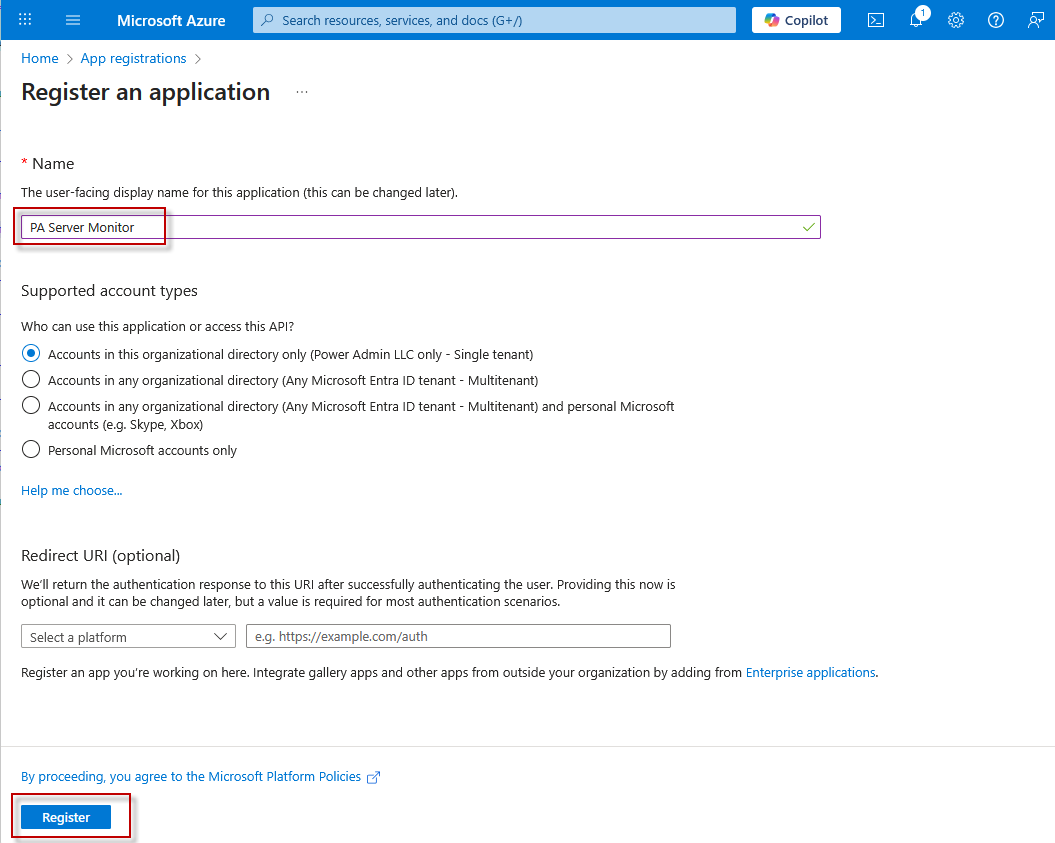
Task: Open the ellipsis beside Register an application
Action: click(x=302, y=92)
